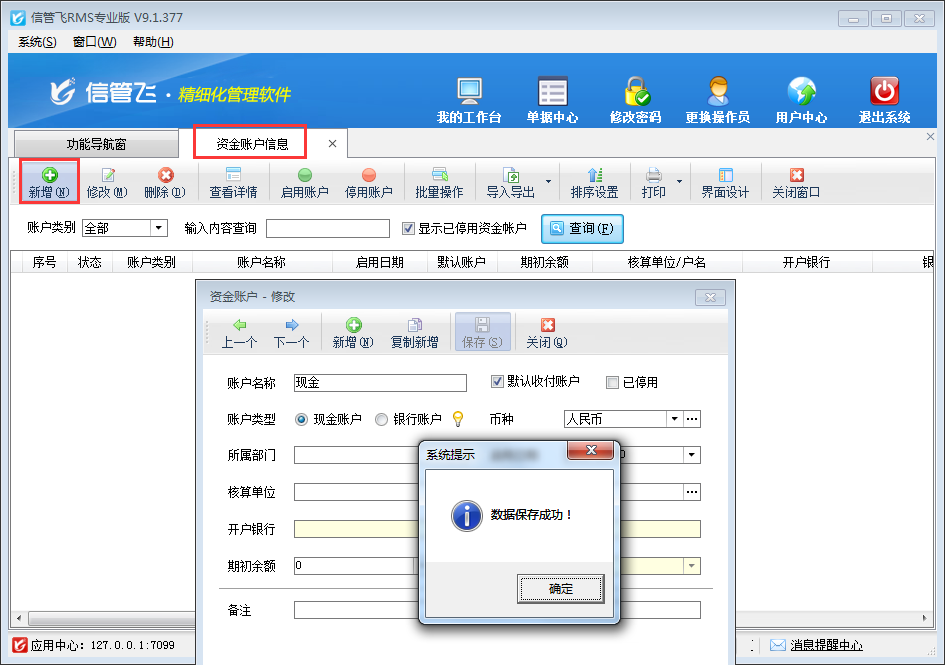Click the 账户名称 input field
The image size is (945, 665).
pos(380,382)
